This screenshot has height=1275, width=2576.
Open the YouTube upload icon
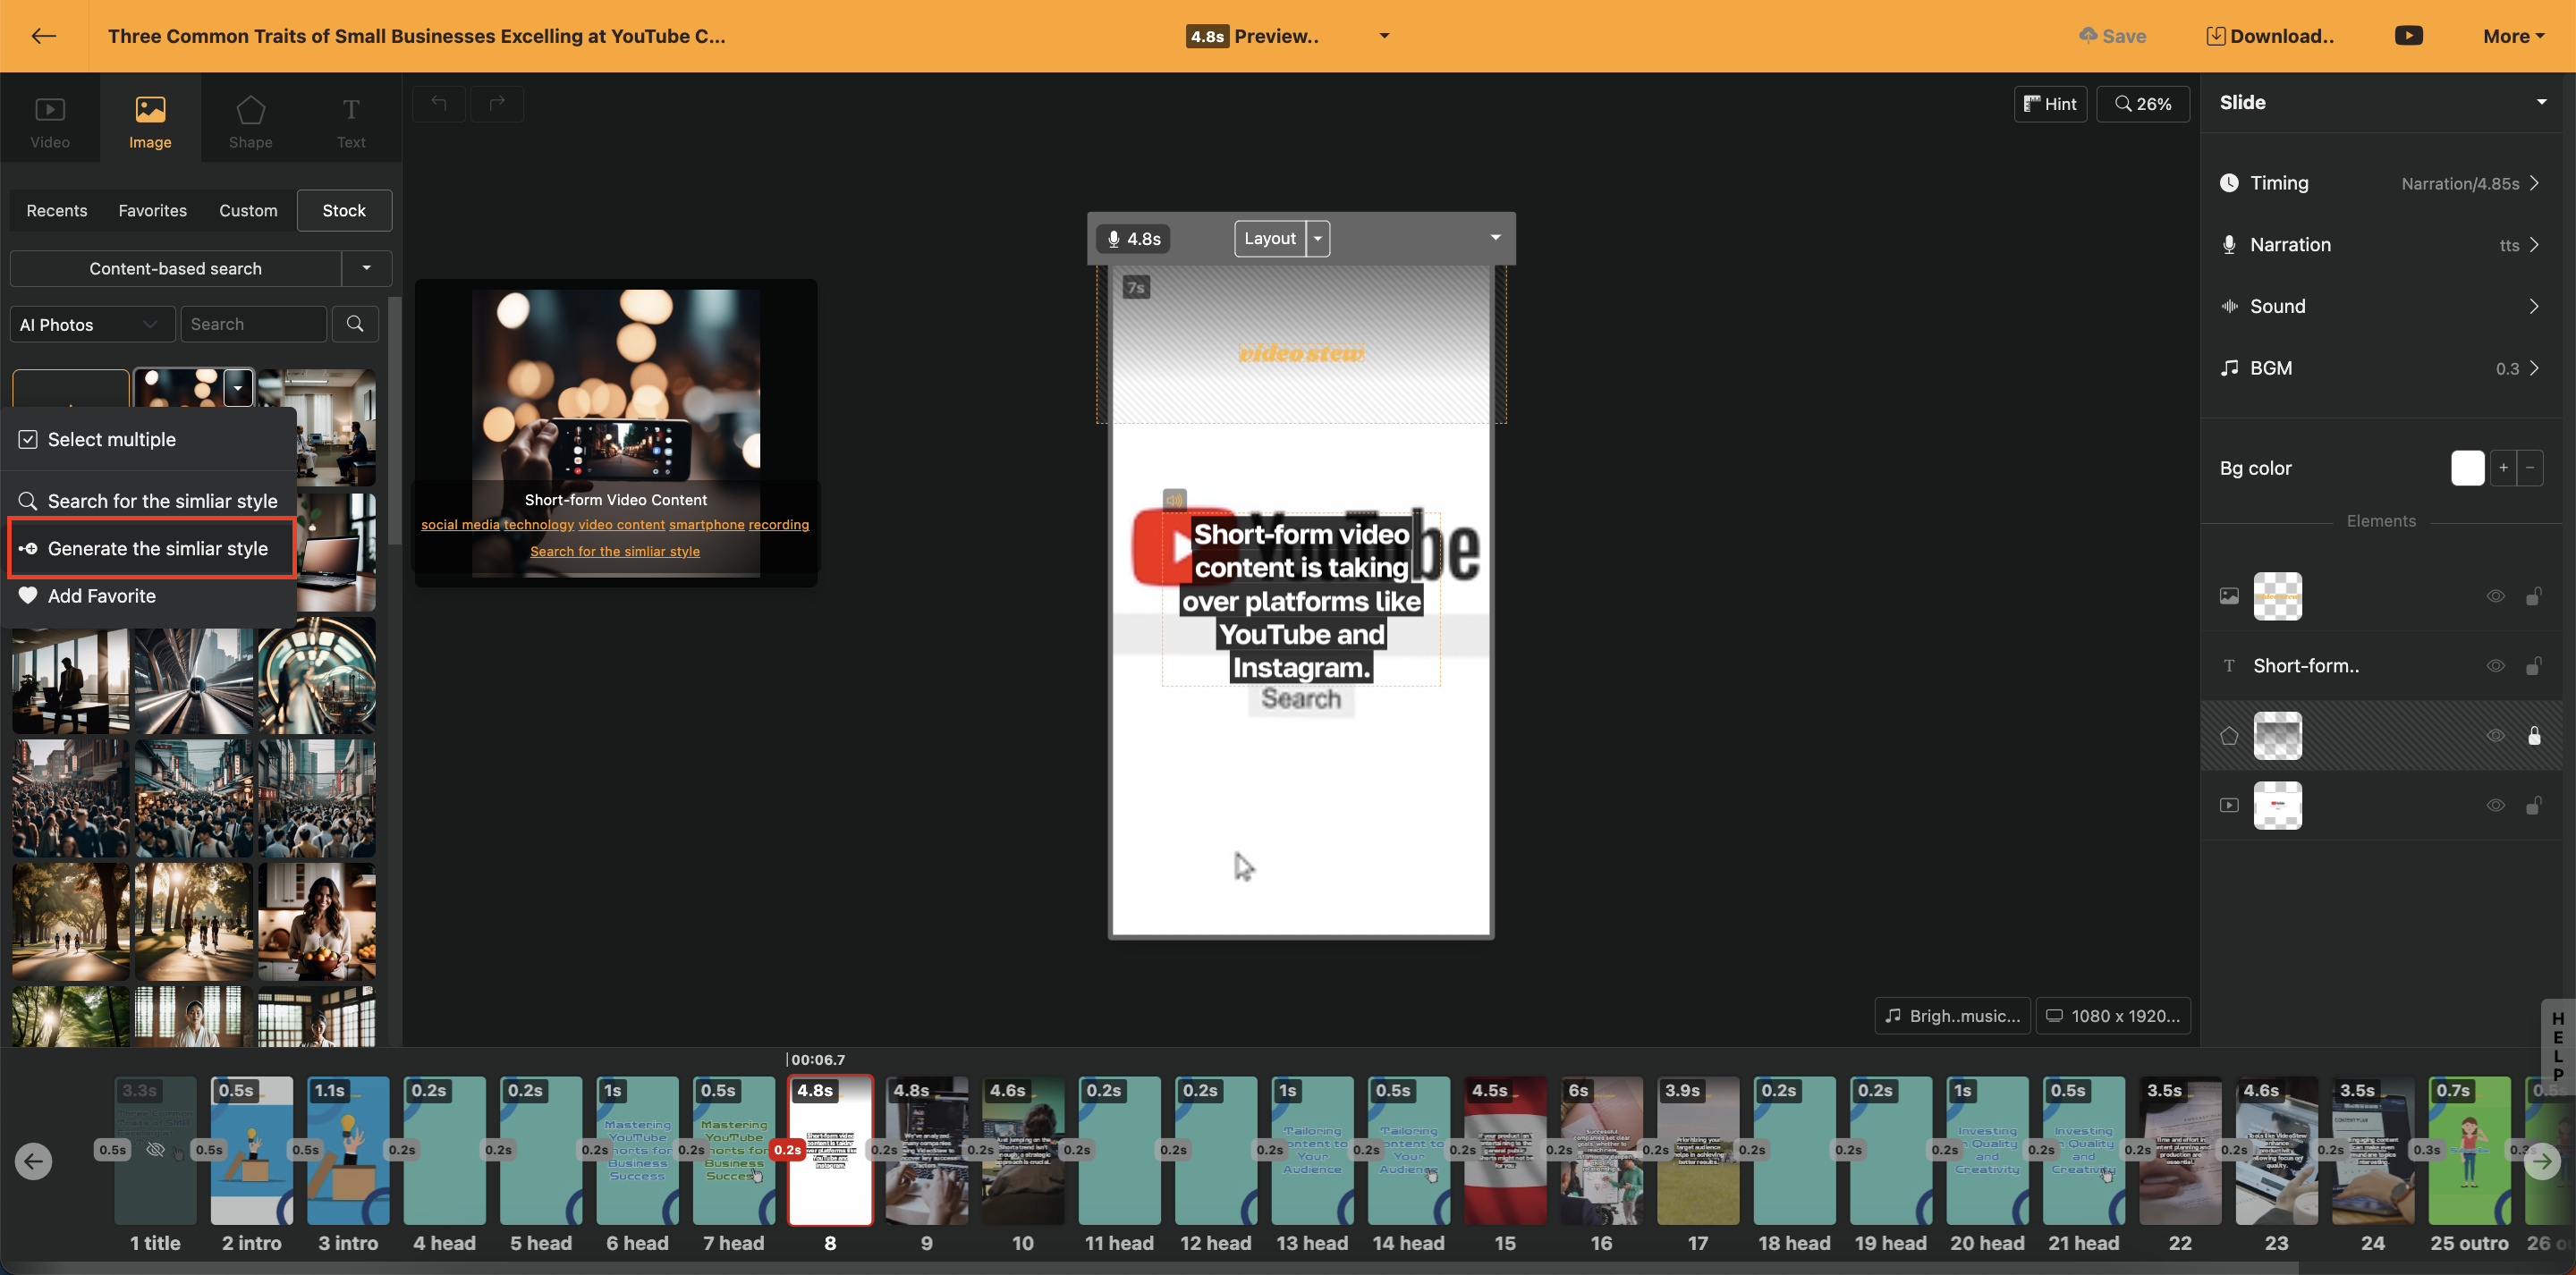(x=2408, y=36)
